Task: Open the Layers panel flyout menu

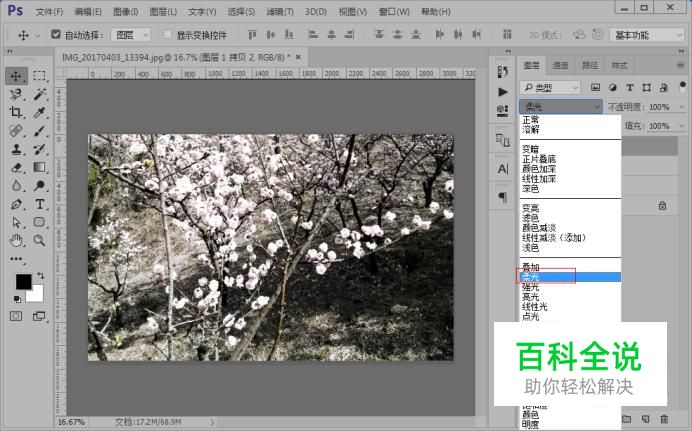Action: (681, 65)
